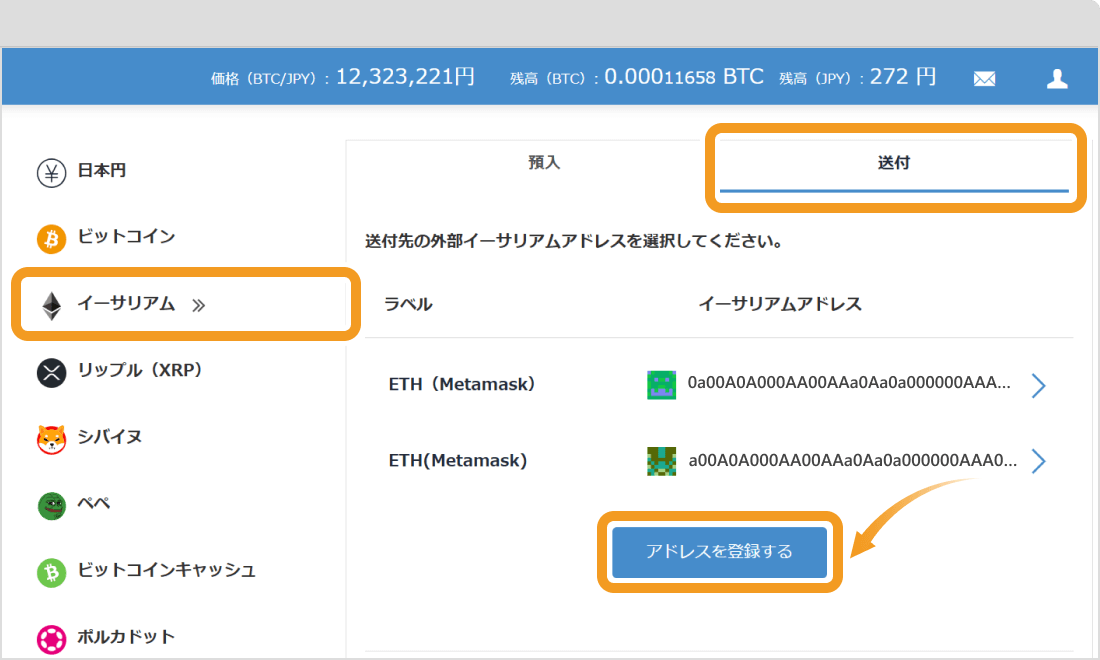The height and width of the screenshot is (660, 1100).
Task: Switch to the 送付 tab
Action: pos(894,163)
